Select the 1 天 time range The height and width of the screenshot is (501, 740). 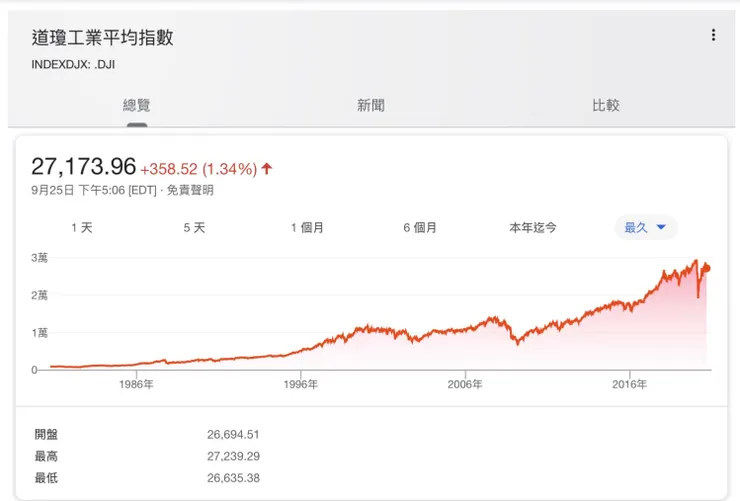82,228
